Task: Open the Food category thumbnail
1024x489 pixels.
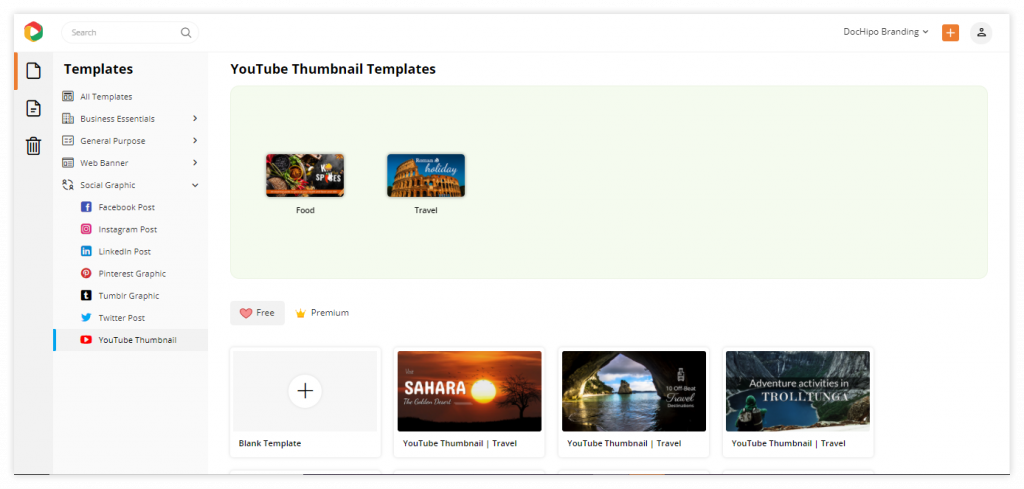Action: point(305,176)
